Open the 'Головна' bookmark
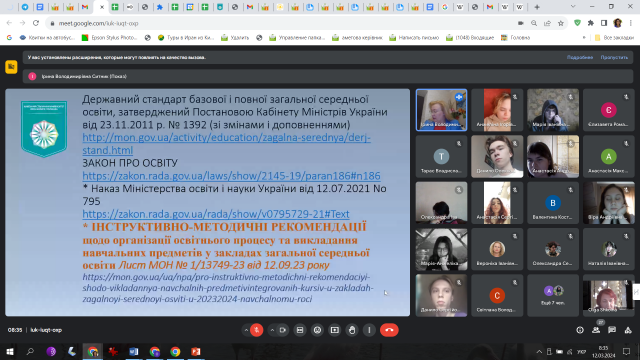Image resolution: width=640 pixels, height=360 pixels. pos(515,38)
